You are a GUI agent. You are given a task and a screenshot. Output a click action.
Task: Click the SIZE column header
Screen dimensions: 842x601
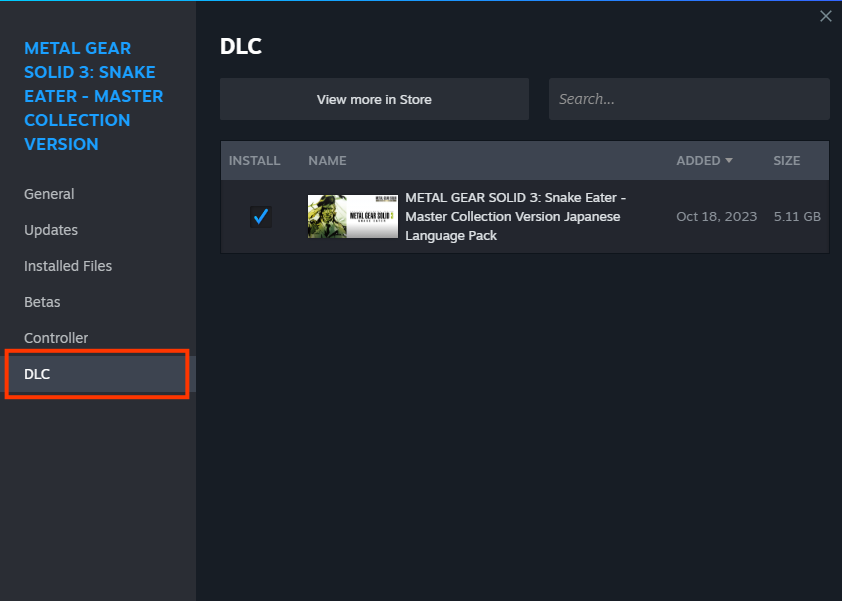click(787, 161)
